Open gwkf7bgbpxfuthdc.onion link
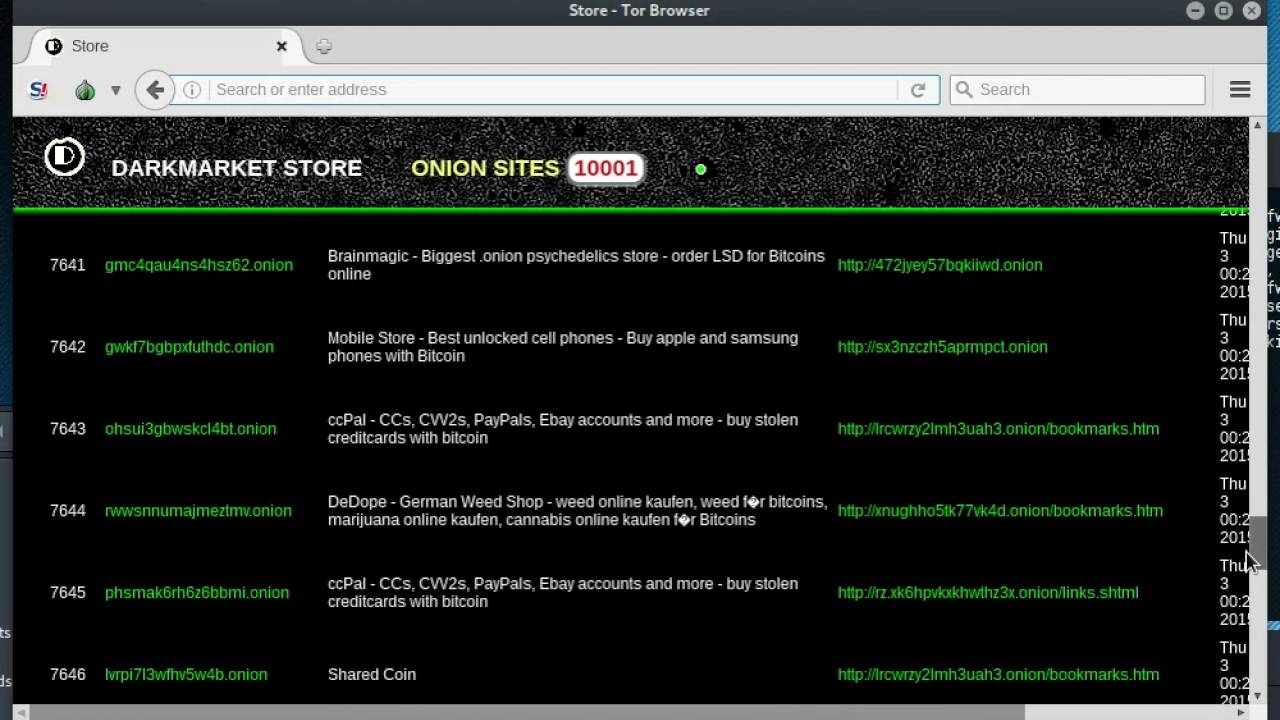Screen dimensions: 1280x720 (x=189, y=347)
